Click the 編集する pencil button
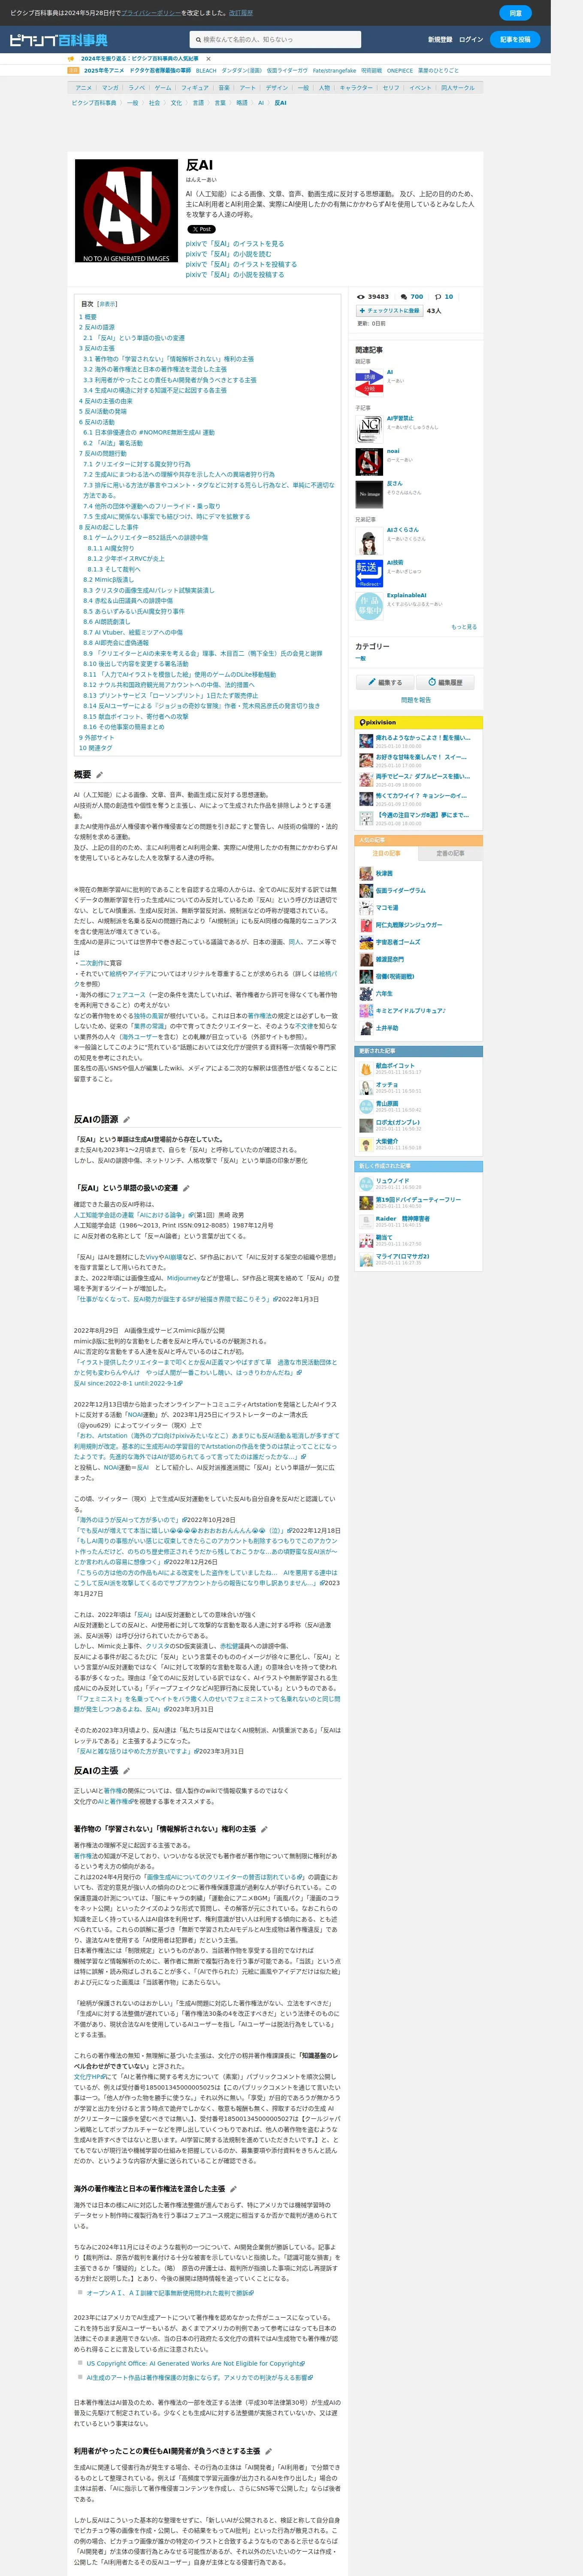 [385, 682]
